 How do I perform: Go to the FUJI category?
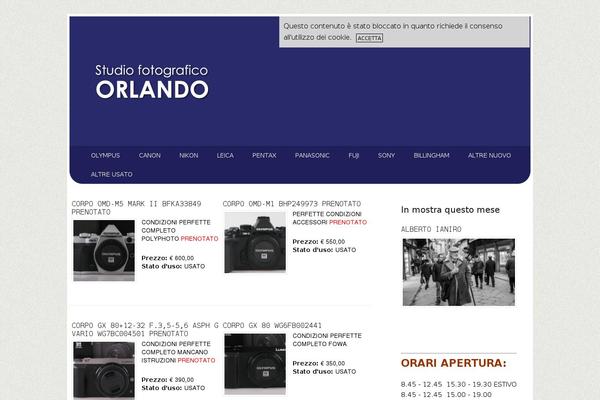pyautogui.click(x=354, y=155)
